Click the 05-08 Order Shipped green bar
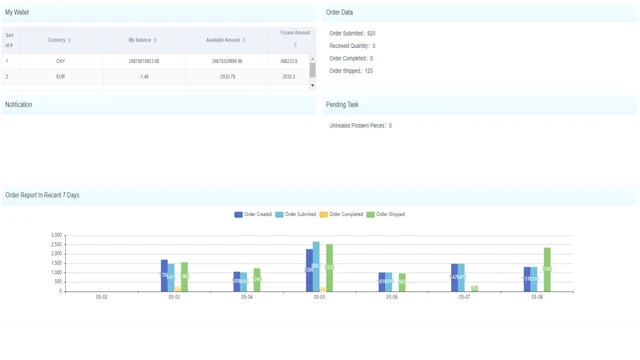 point(547,269)
